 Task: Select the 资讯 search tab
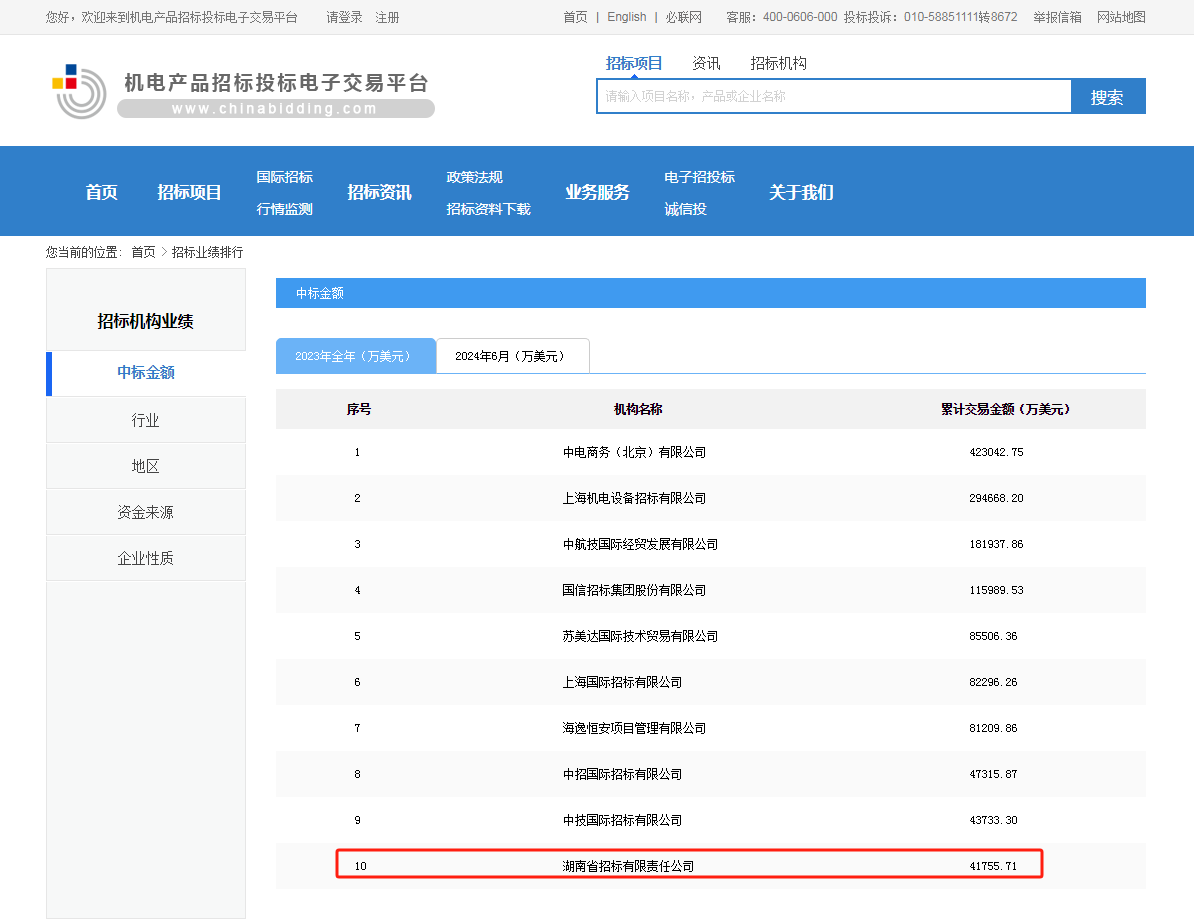point(706,63)
